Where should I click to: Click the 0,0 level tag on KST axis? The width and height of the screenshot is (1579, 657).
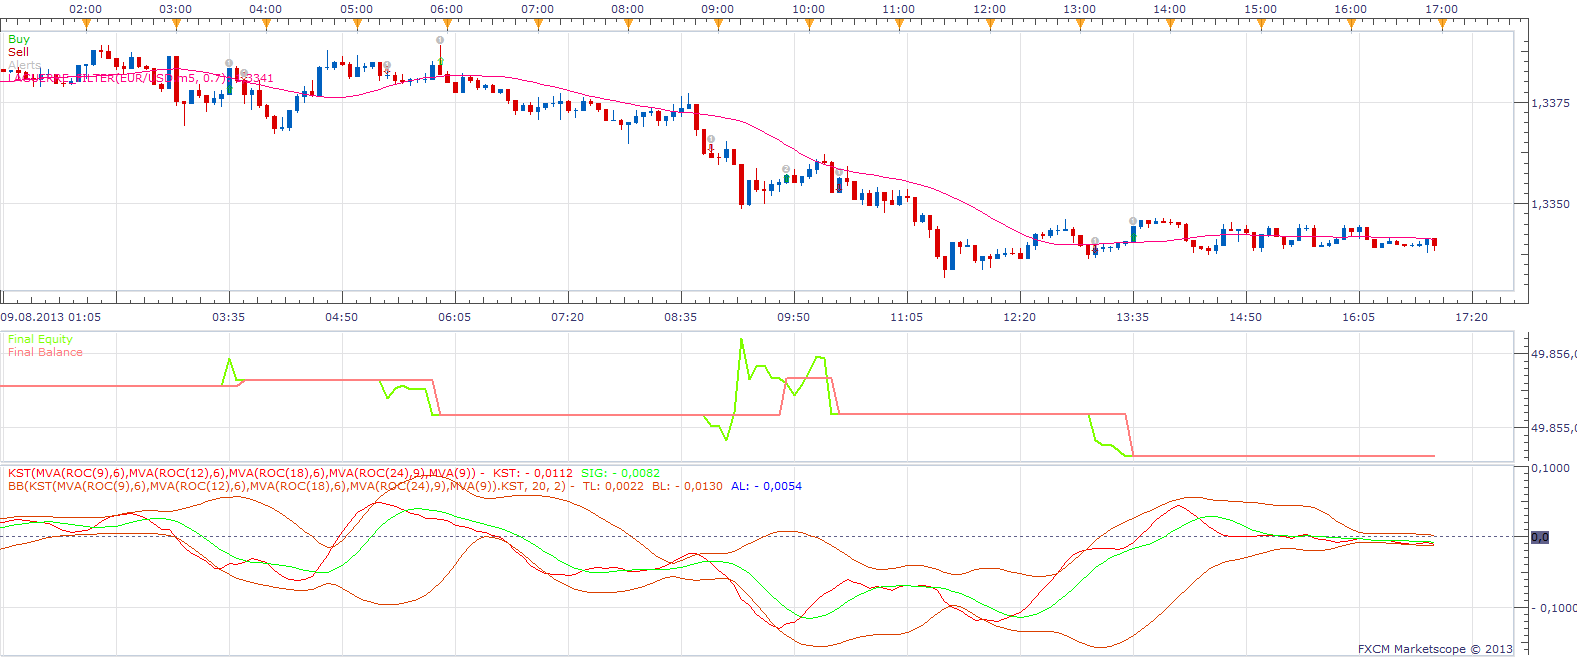point(1540,537)
